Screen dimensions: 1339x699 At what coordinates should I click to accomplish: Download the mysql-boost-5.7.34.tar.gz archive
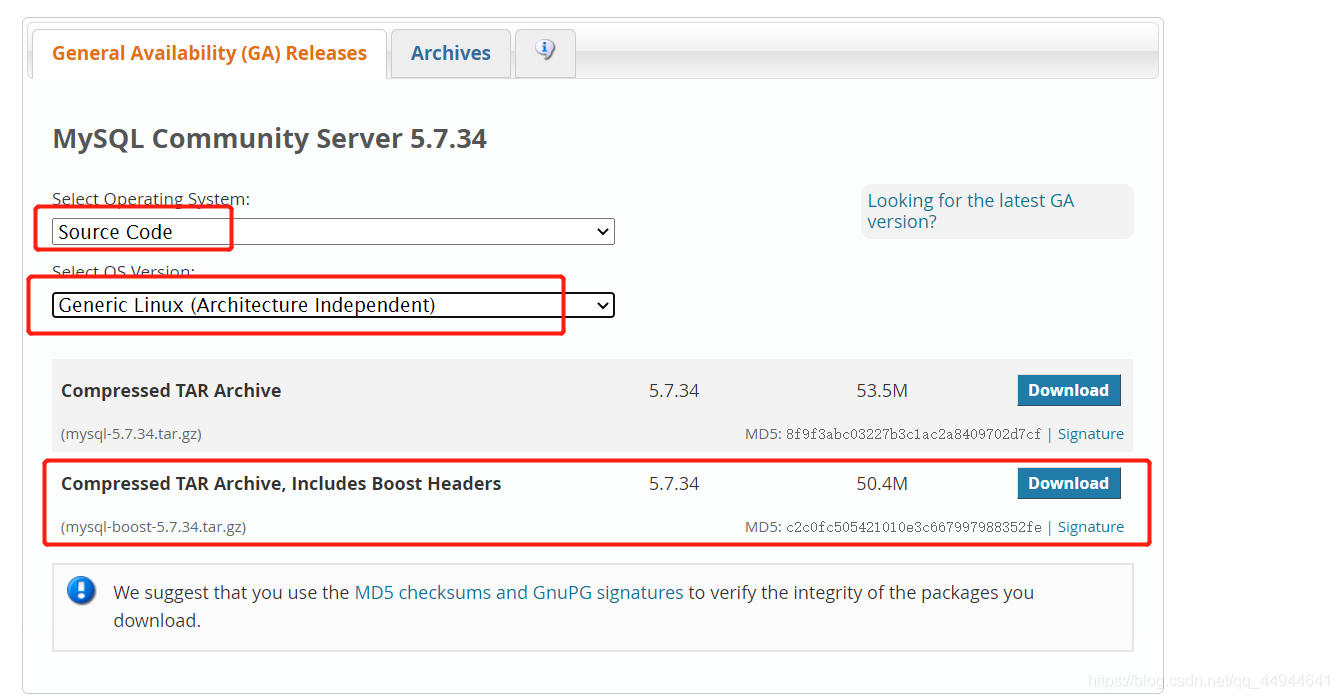[1069, 483]
